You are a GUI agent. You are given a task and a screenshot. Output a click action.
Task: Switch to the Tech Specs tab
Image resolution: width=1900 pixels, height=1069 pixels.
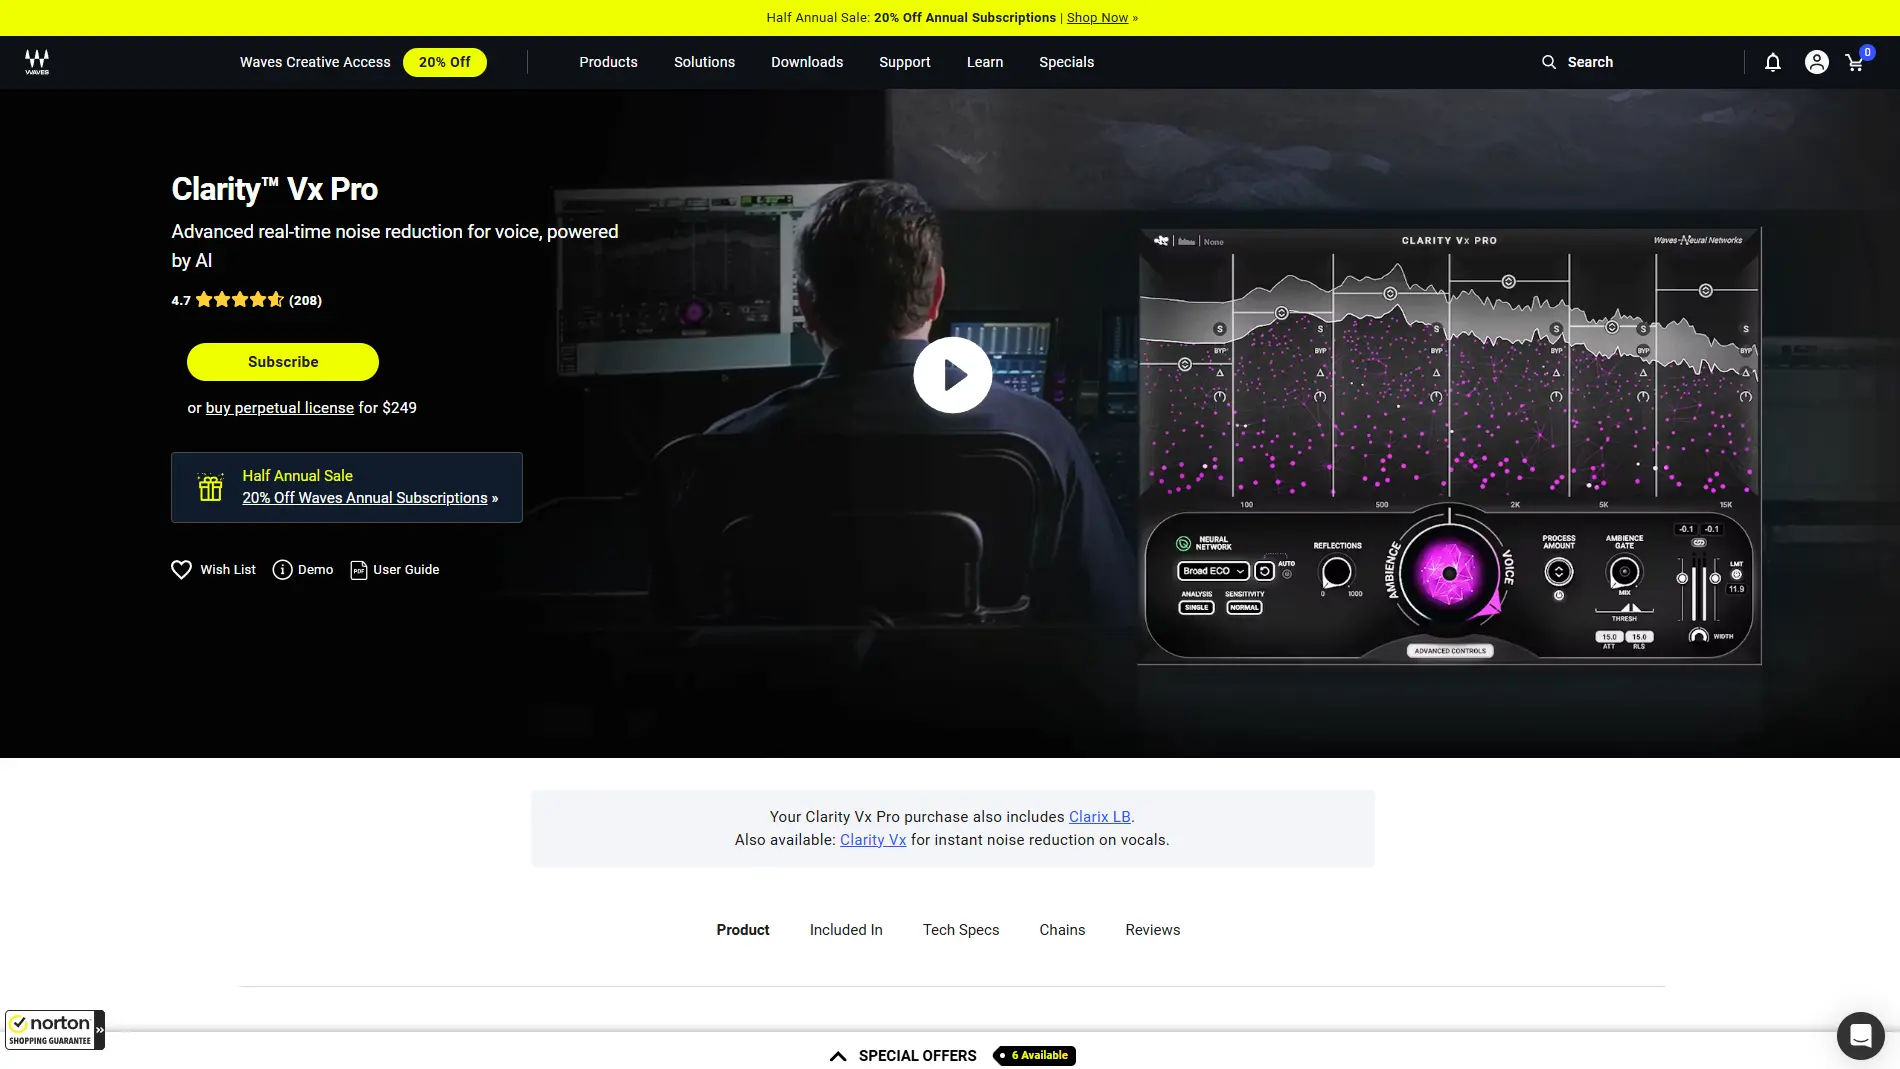[x=961, y=930]
